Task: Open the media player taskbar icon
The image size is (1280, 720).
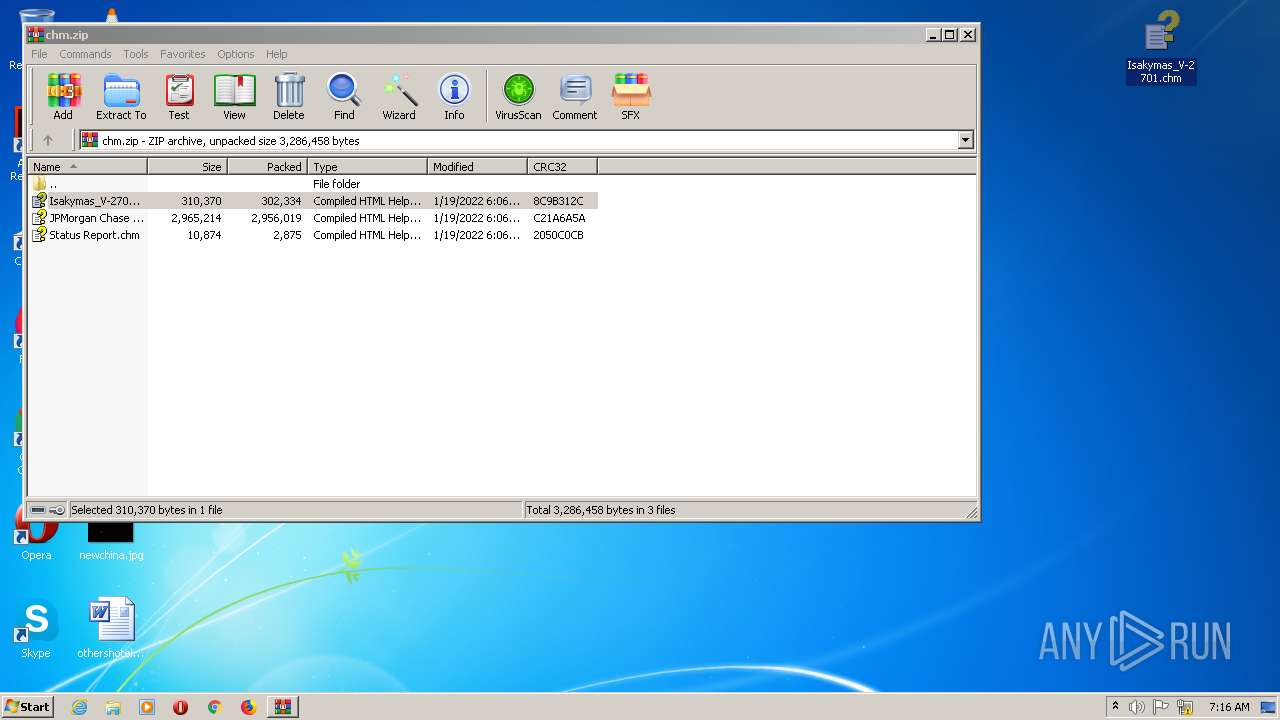Action: (147, 707)
